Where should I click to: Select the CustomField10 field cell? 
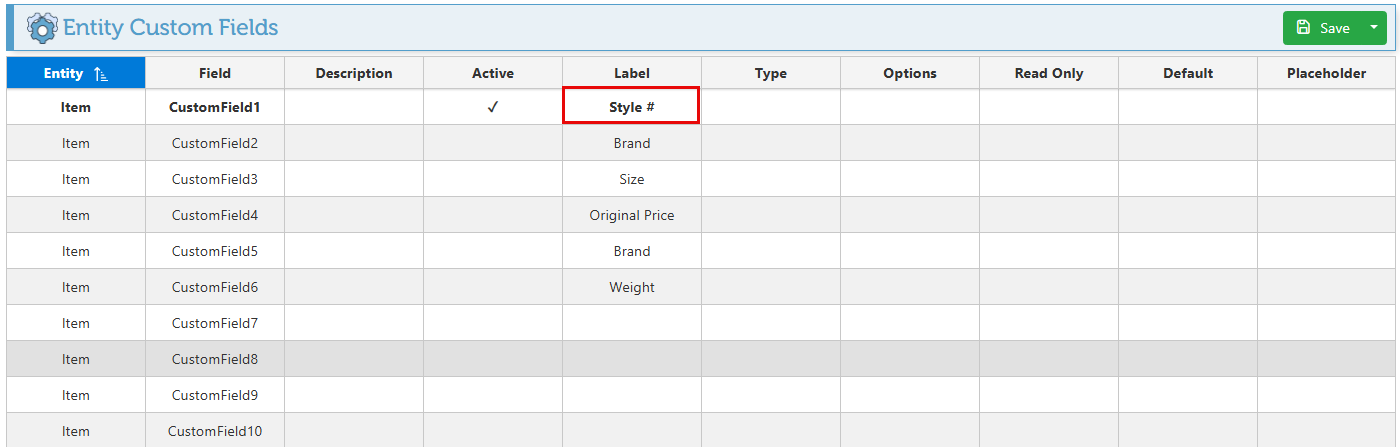click(215, 431)
